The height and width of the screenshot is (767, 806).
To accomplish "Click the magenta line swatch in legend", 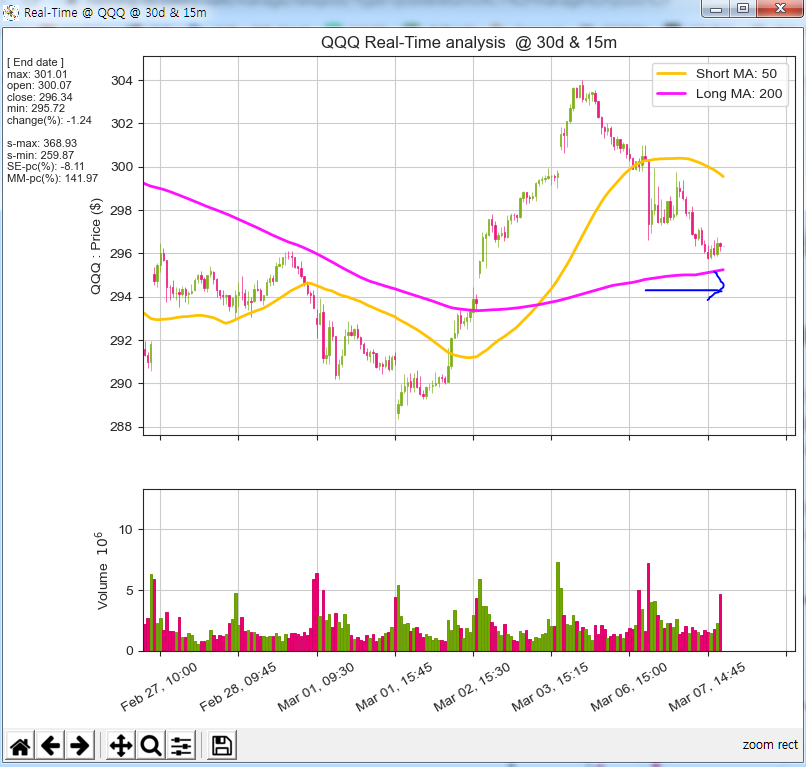I will pyautogui.click(x=671, y=94).
